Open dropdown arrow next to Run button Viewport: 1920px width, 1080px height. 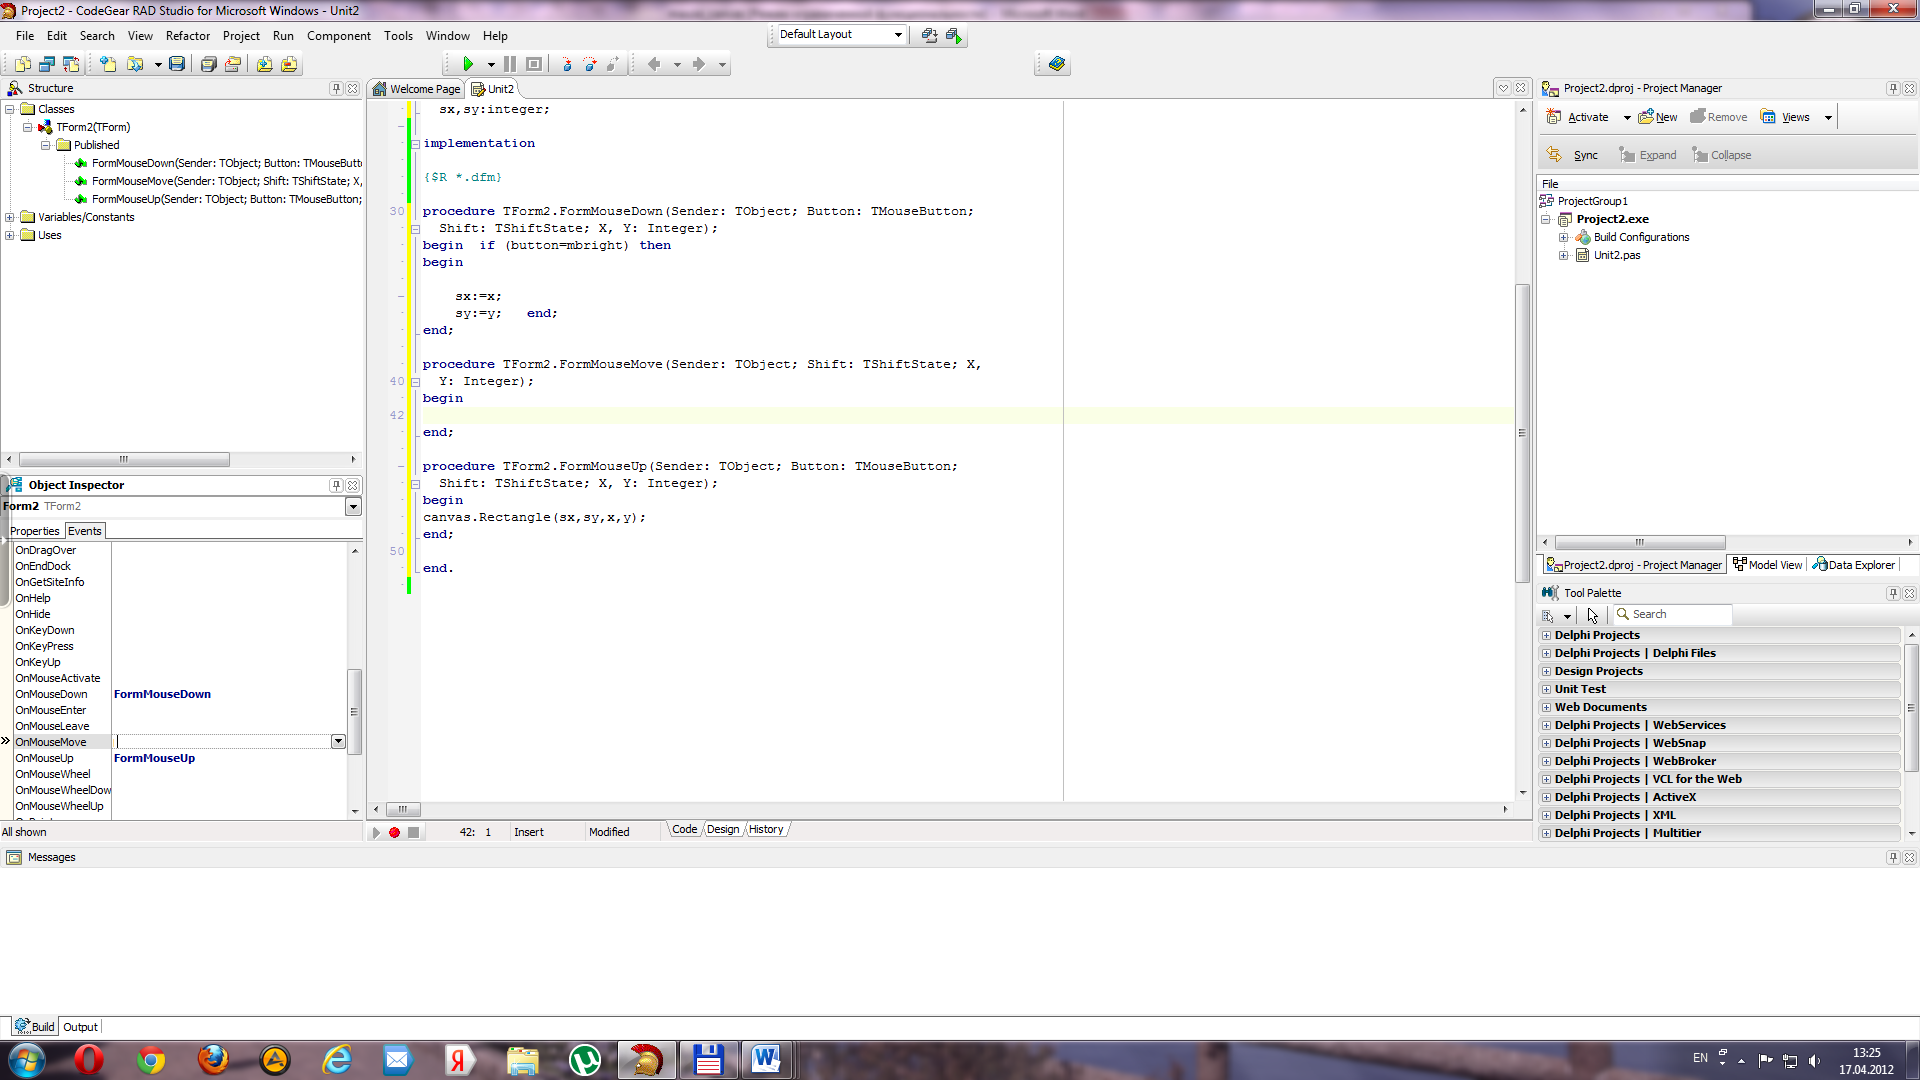point(491,65)
